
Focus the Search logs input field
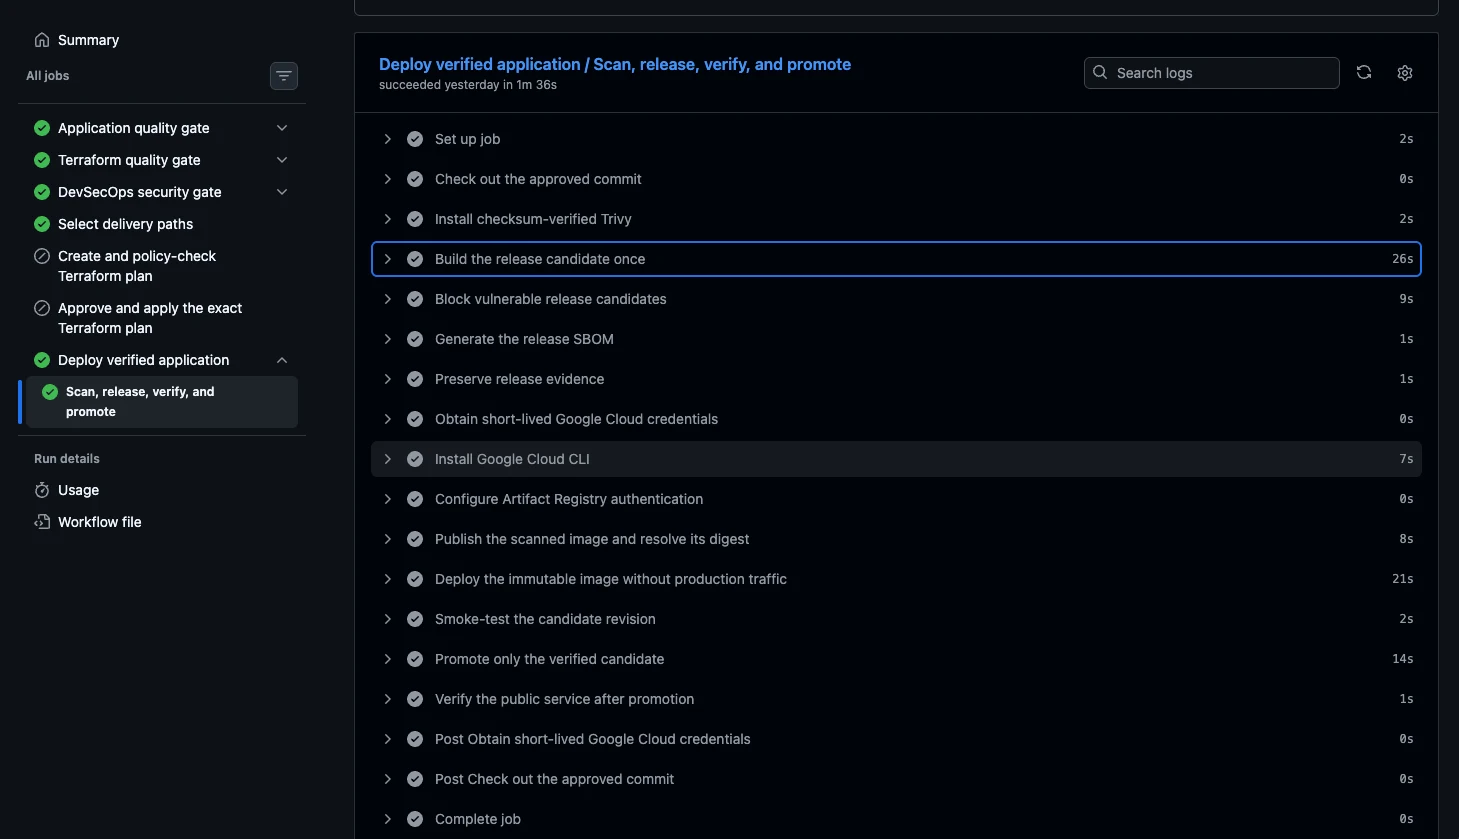click(x=1211, y=73)
